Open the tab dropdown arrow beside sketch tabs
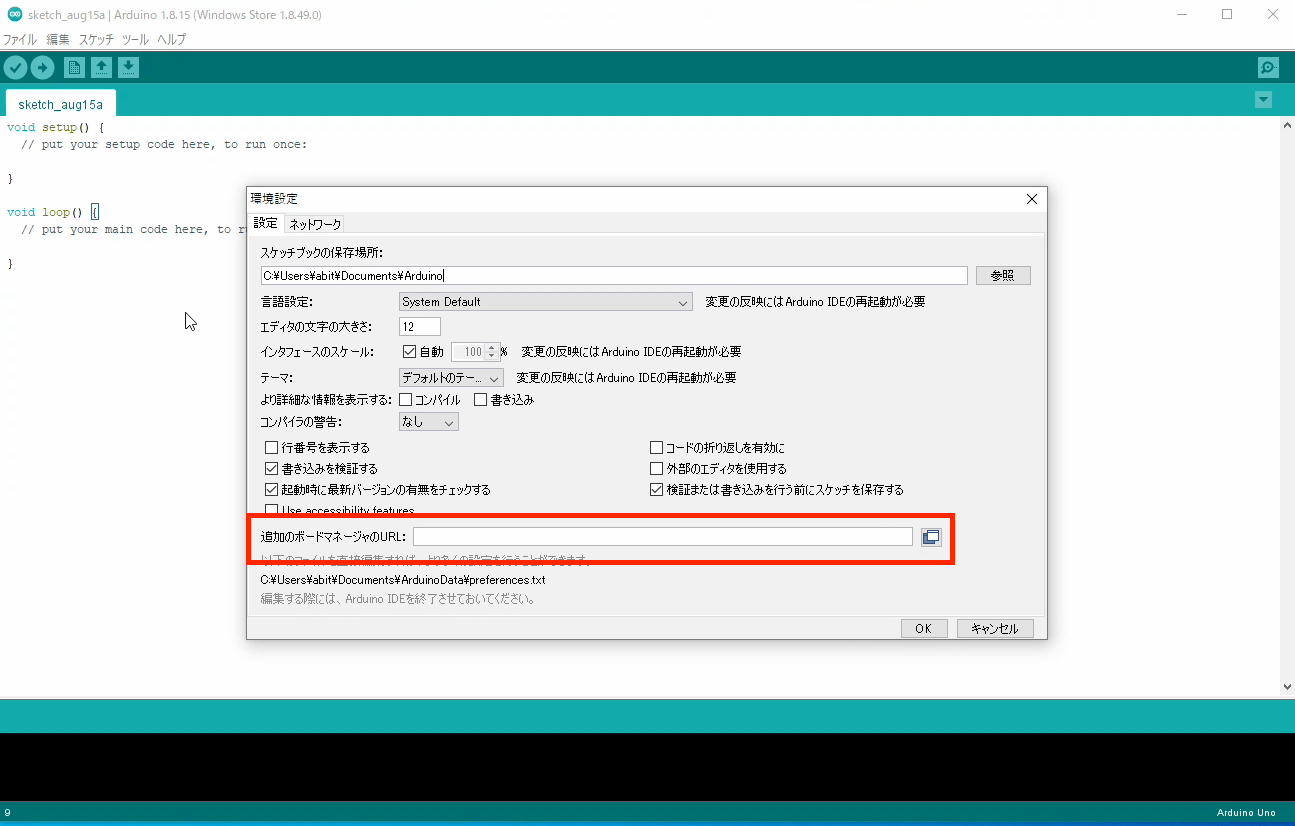 (1264, 99)
